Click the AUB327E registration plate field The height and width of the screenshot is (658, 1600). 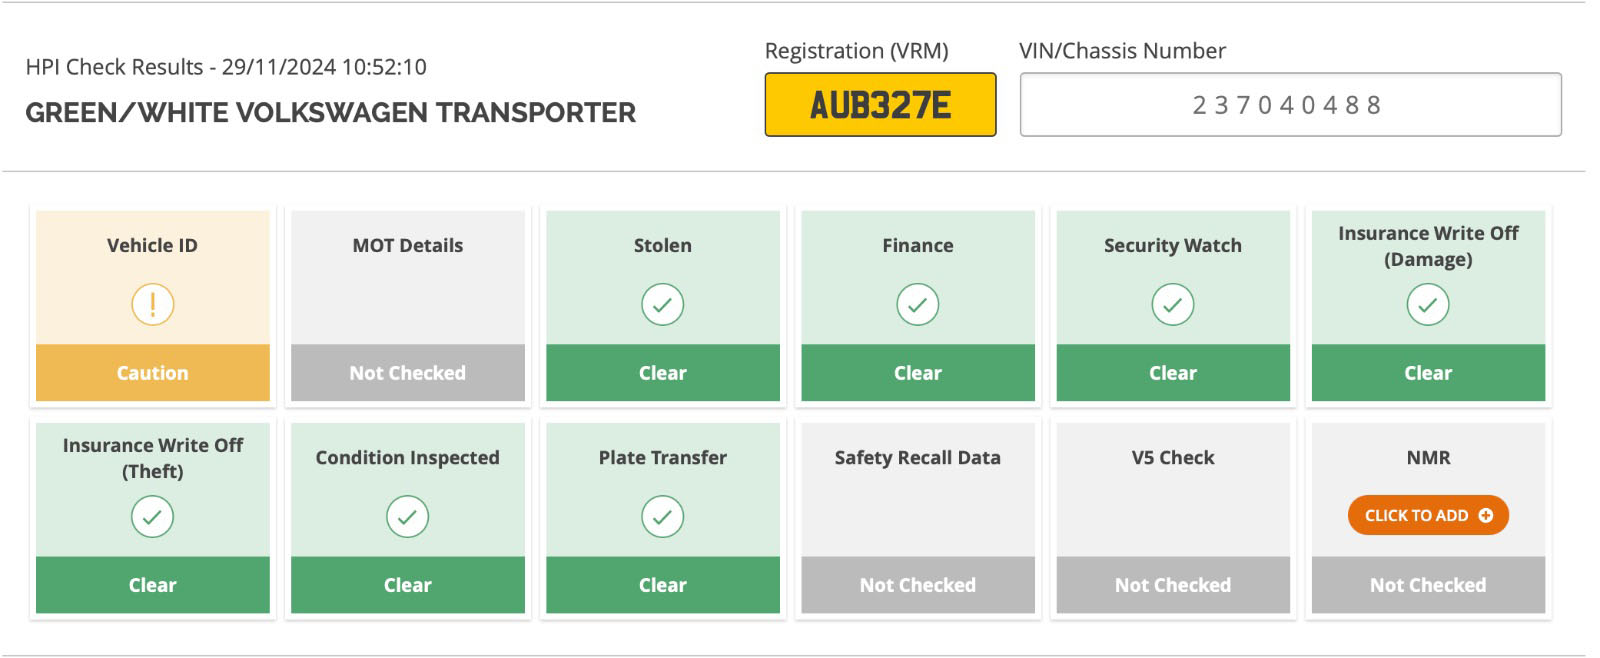[880, 104]
